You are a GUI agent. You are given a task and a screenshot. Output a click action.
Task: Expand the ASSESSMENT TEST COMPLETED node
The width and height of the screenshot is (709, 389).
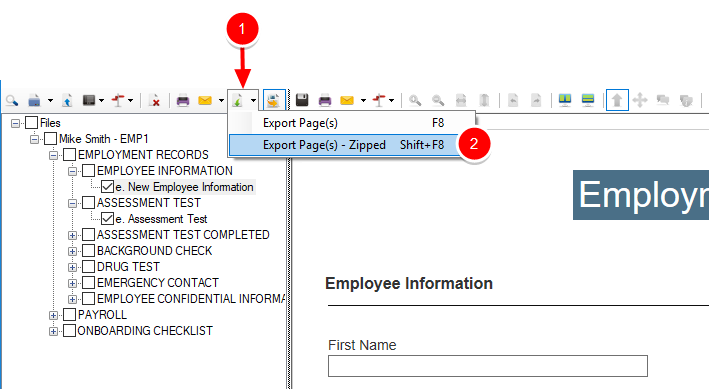(x=72, y=236)
